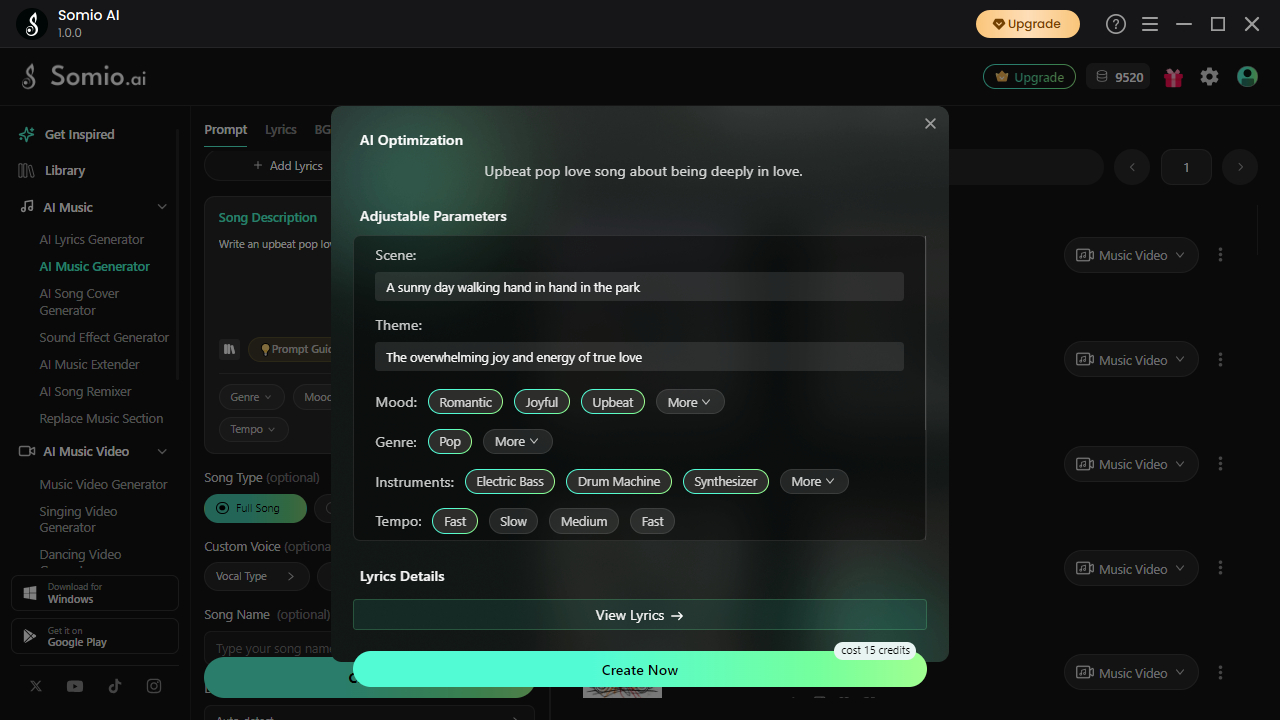This screenshot has height=720, width=1280.
Task: Click the Create Now button
Action: tap(640, 670)
